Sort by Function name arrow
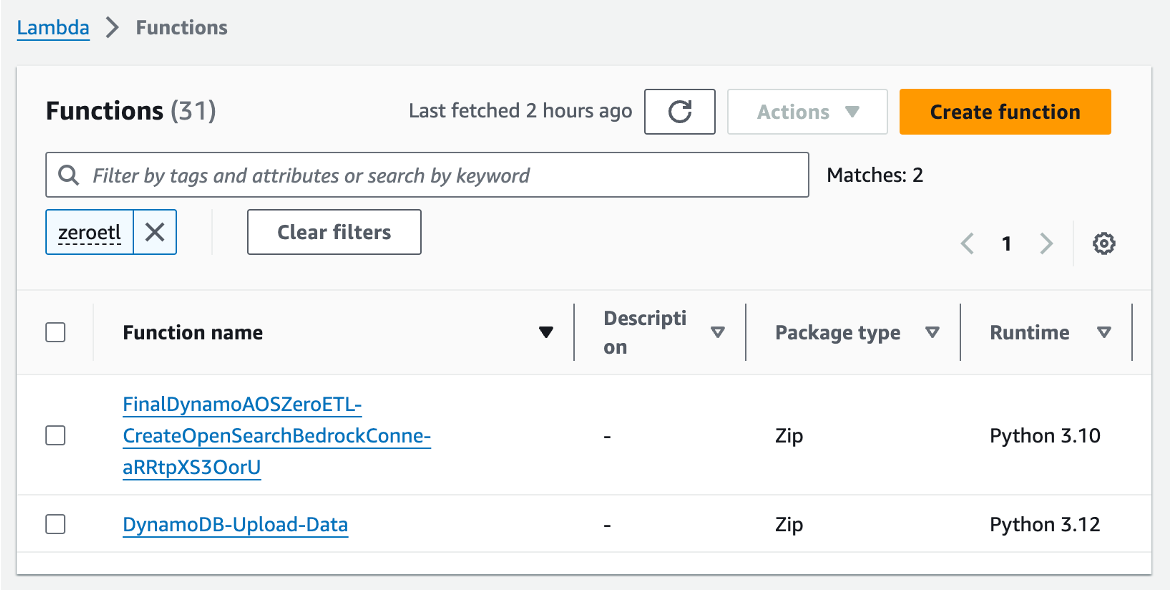This screenshot has height=590, width=1170. 546,333
